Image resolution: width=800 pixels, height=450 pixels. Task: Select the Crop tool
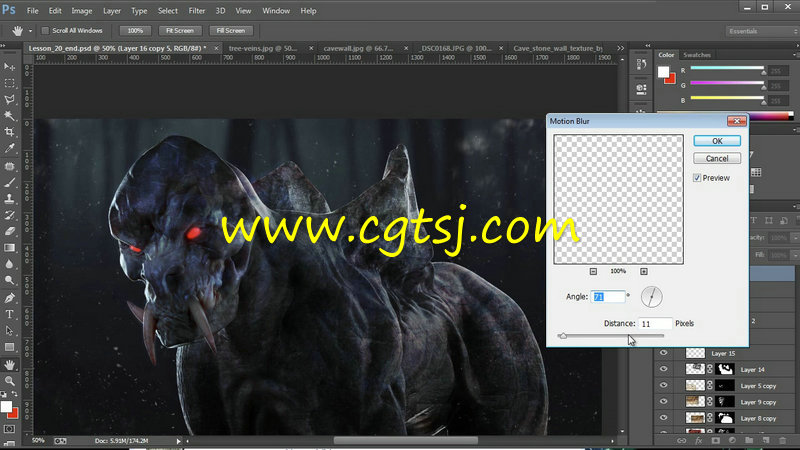pos(9,132)
